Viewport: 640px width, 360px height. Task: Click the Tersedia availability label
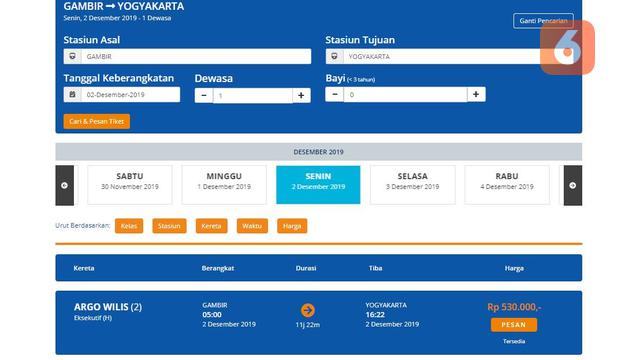(514, 341)
